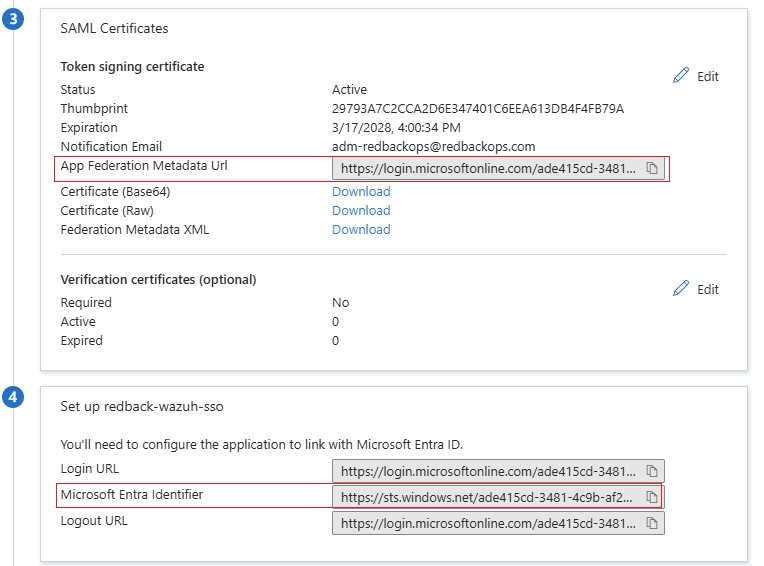Click the pencil icon for Verification certificates

681,288
